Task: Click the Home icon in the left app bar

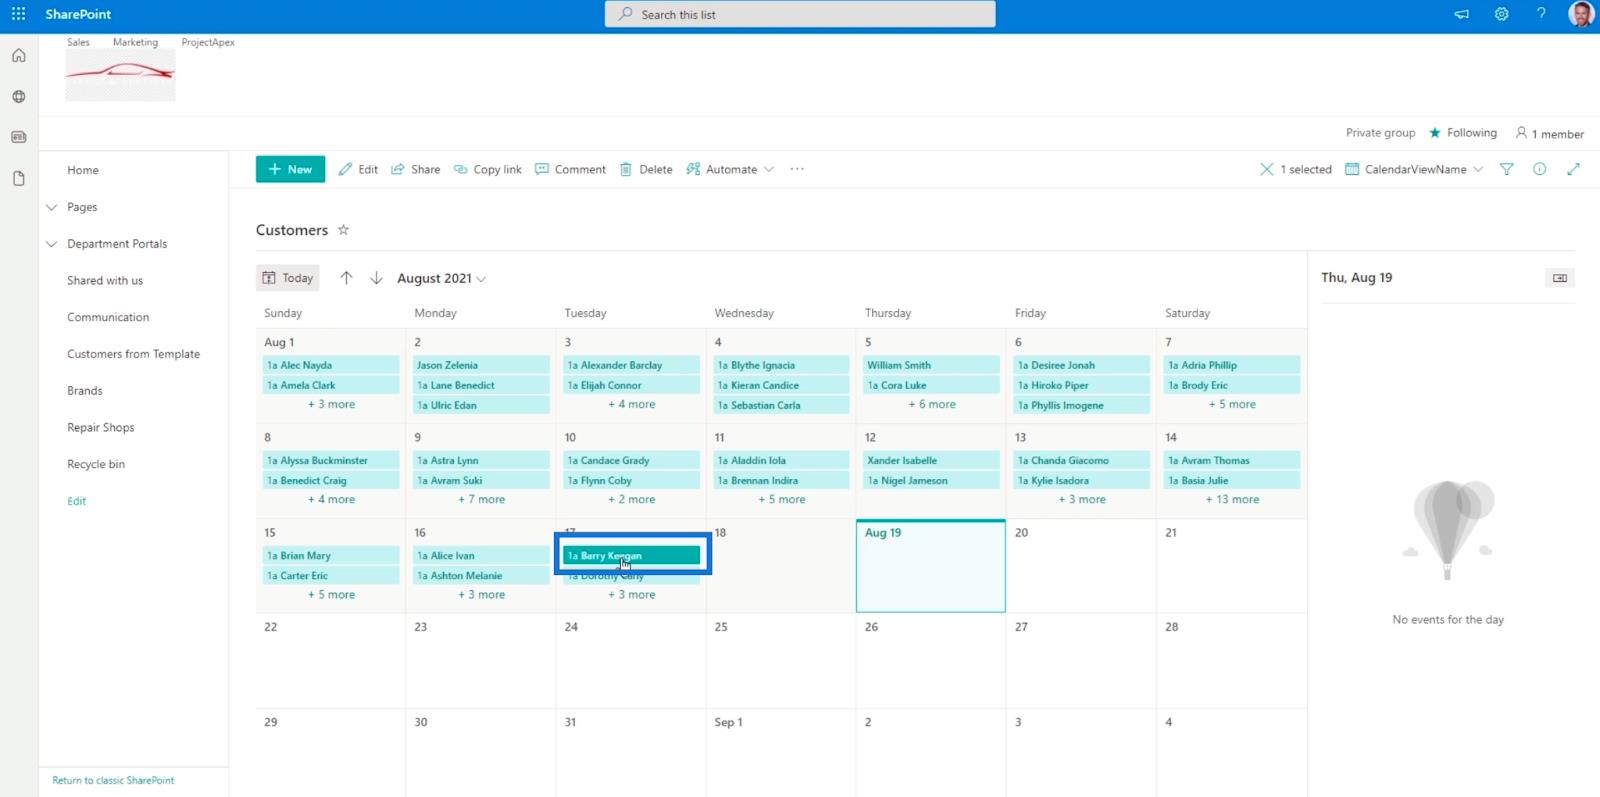Action: (x=18, y=56)
